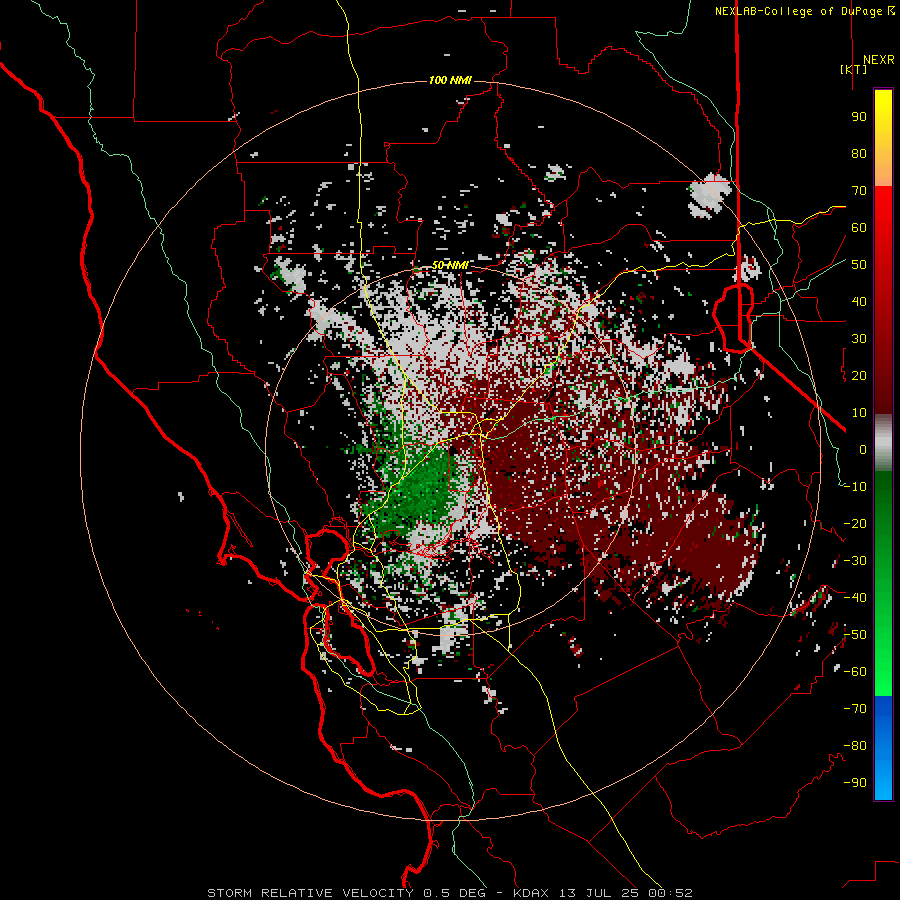Viewport: 900px width, 900px height.
Task: Click the positive 30 knot scale label
Action: tap(859, 339)
